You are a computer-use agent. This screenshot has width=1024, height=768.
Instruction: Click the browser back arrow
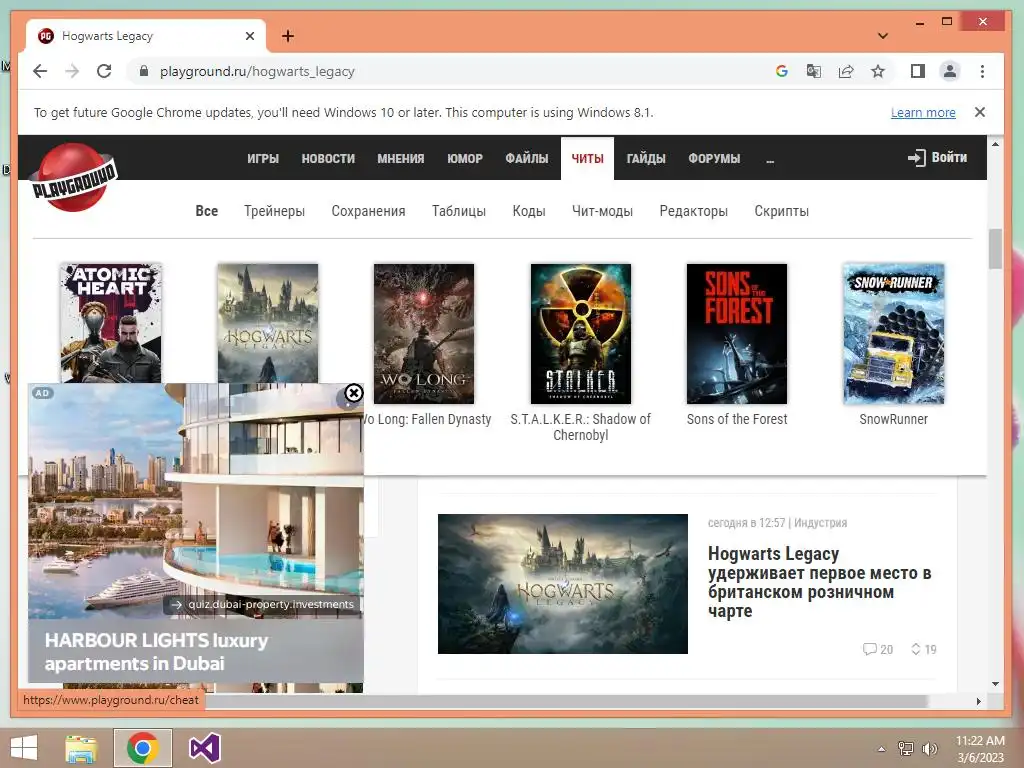(x=40, y=71)
